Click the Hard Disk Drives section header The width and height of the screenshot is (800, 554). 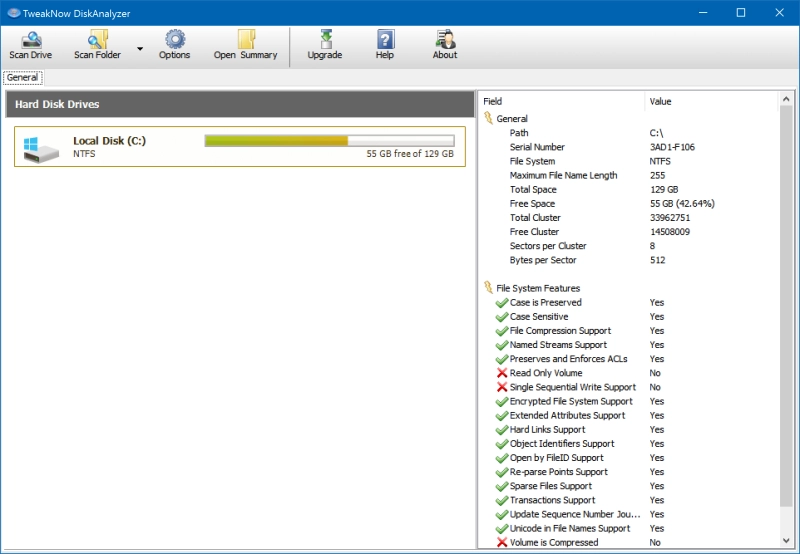240,104
